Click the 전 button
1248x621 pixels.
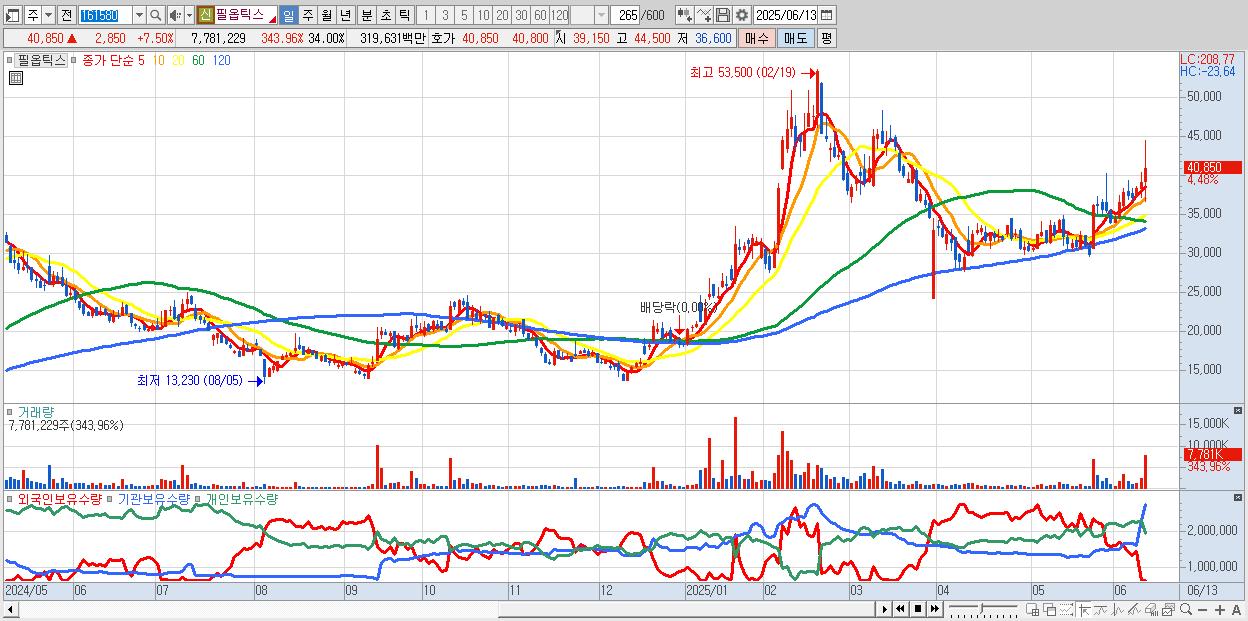pyautogui.click(x=66, y=15)
